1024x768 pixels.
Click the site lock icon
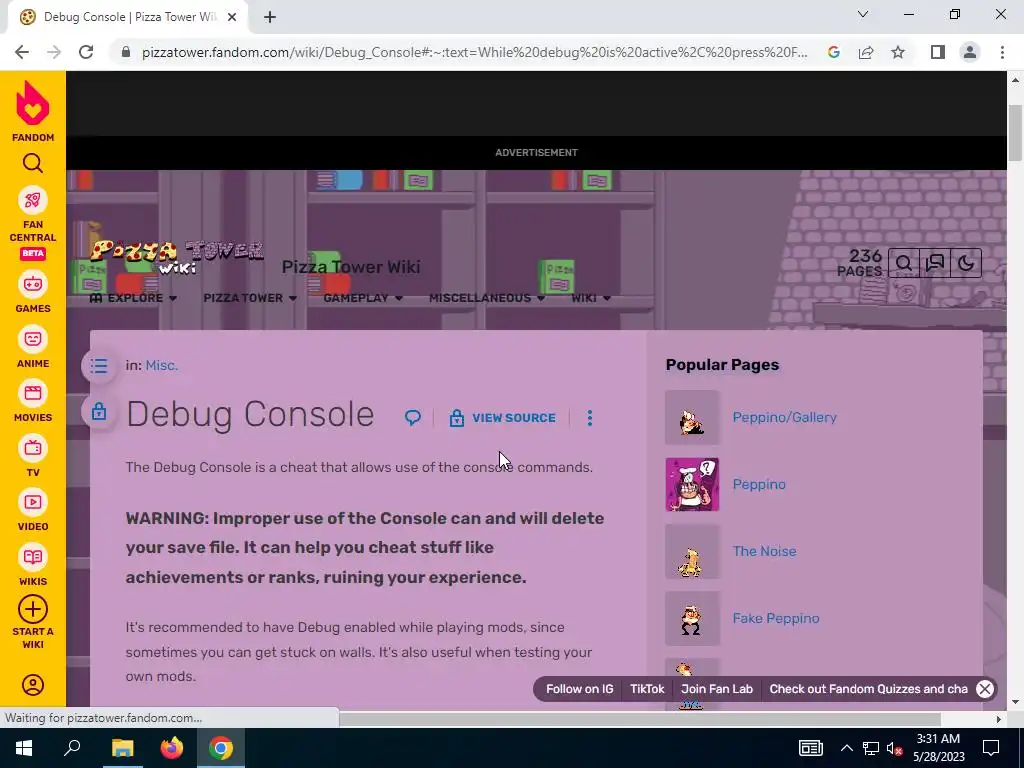[x=126, y=52]
